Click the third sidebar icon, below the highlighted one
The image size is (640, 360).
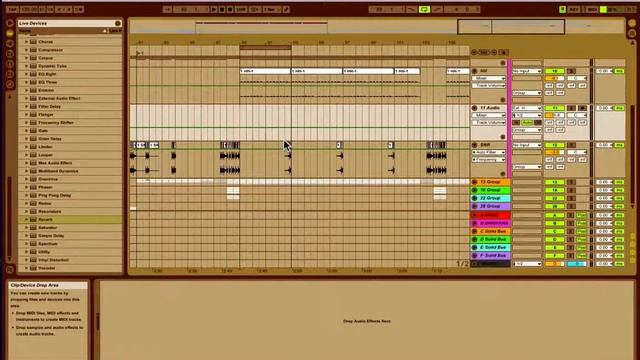tap(10, 44)
